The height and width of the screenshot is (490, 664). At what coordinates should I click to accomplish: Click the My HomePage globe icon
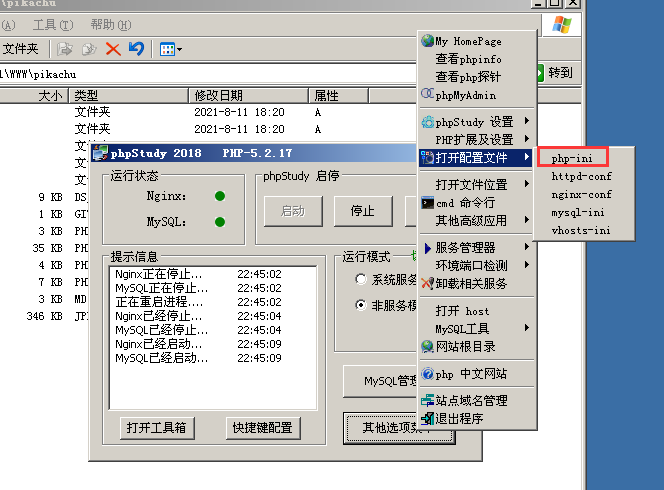428,41
